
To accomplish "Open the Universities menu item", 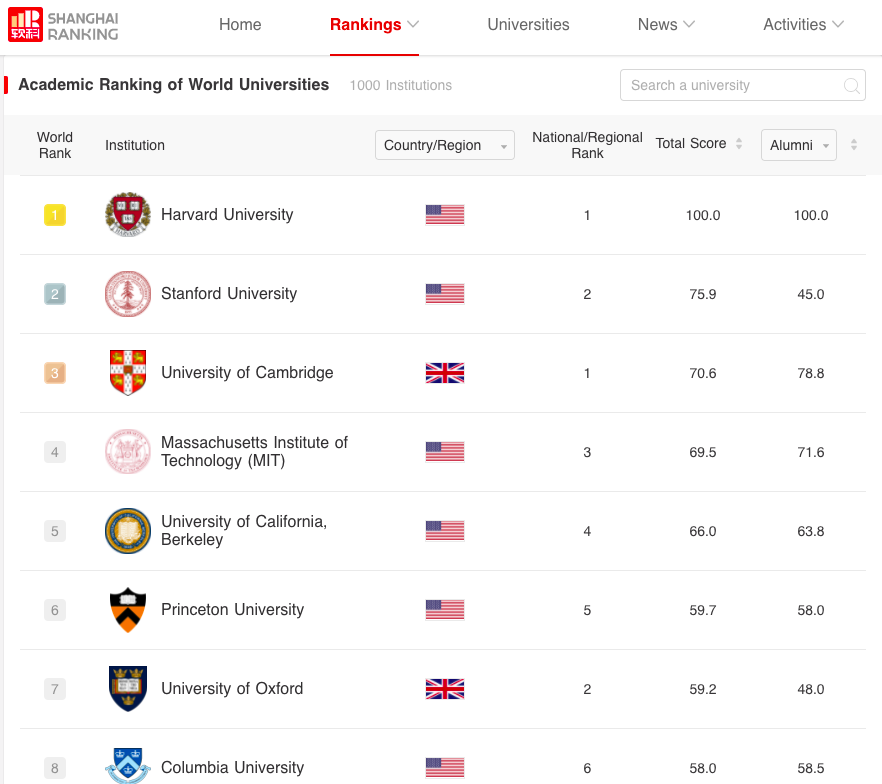I will pos(528,24).
